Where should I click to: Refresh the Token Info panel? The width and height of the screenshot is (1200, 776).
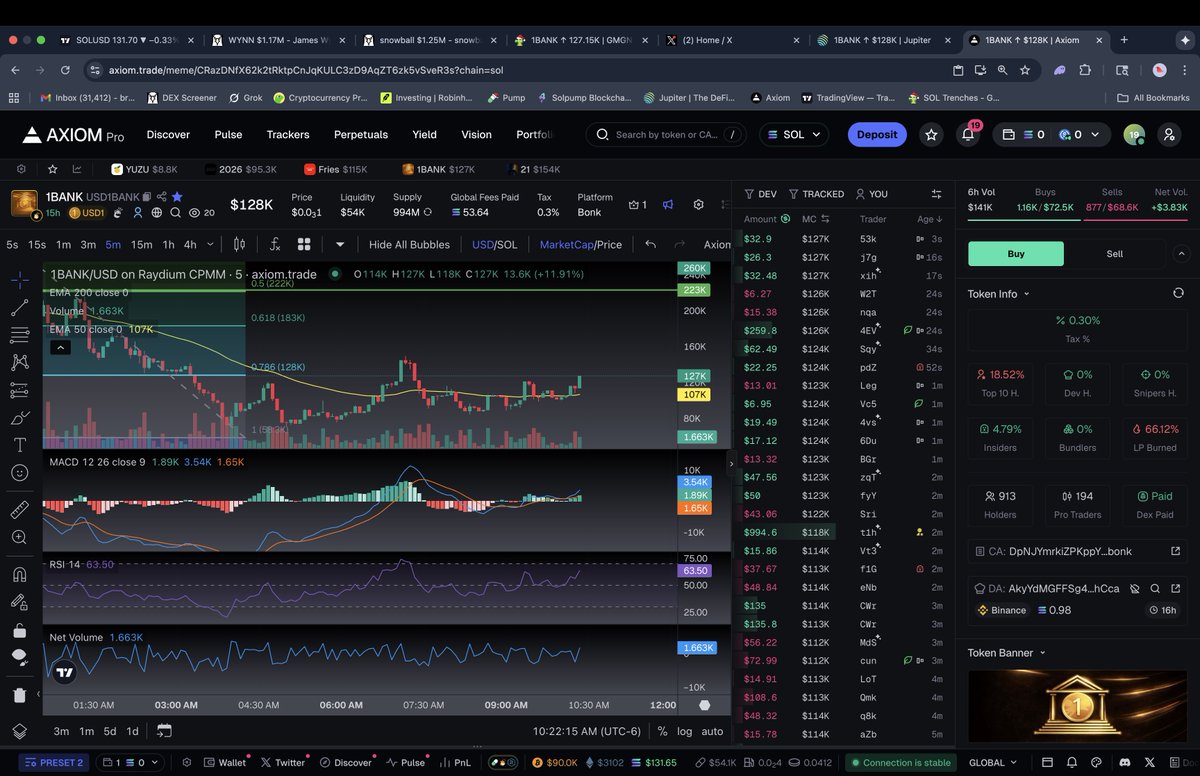1178,293
